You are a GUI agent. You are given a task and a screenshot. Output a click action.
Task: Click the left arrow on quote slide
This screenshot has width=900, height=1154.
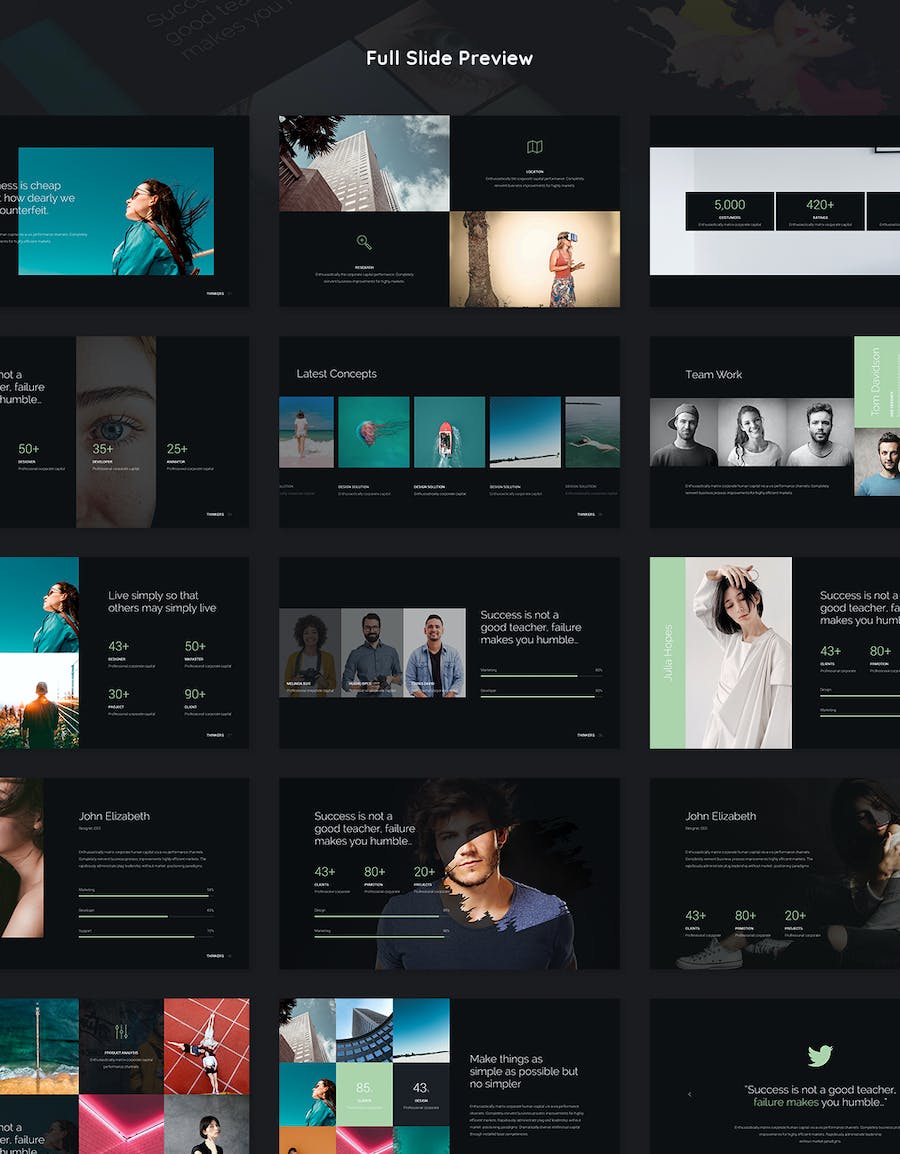pos(689,1095)
